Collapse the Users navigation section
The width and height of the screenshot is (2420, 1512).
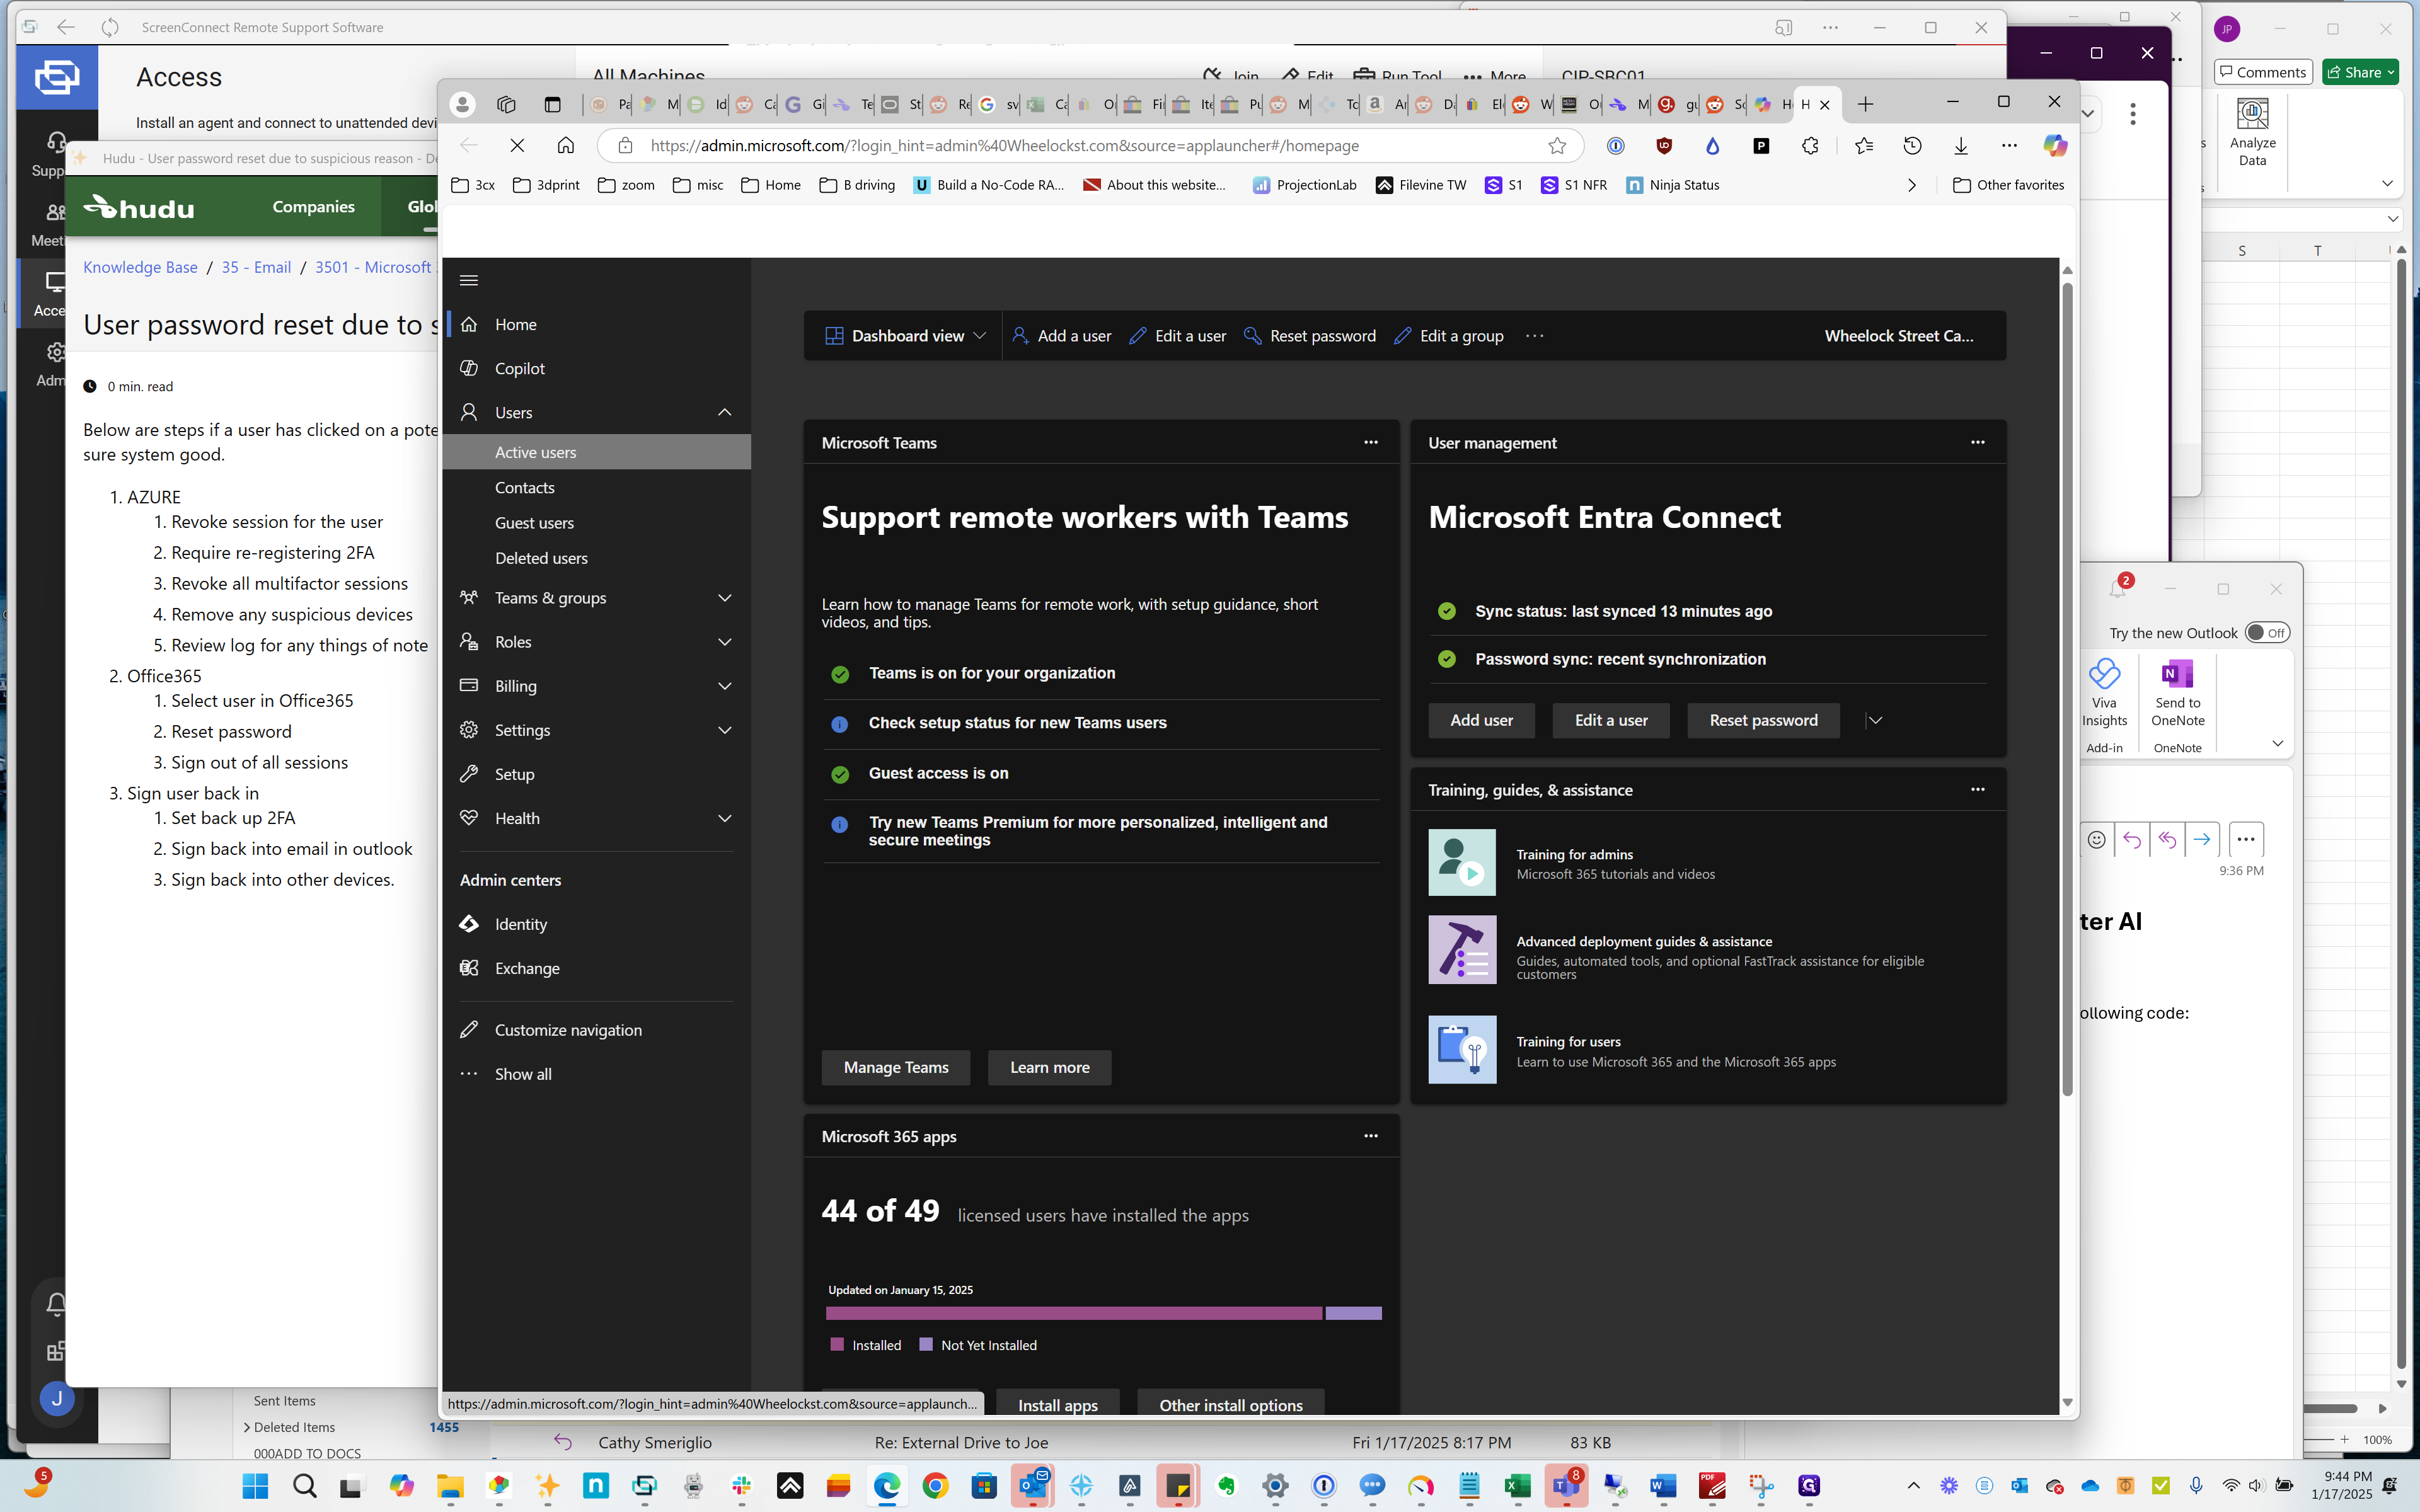[x=725, y=412]
